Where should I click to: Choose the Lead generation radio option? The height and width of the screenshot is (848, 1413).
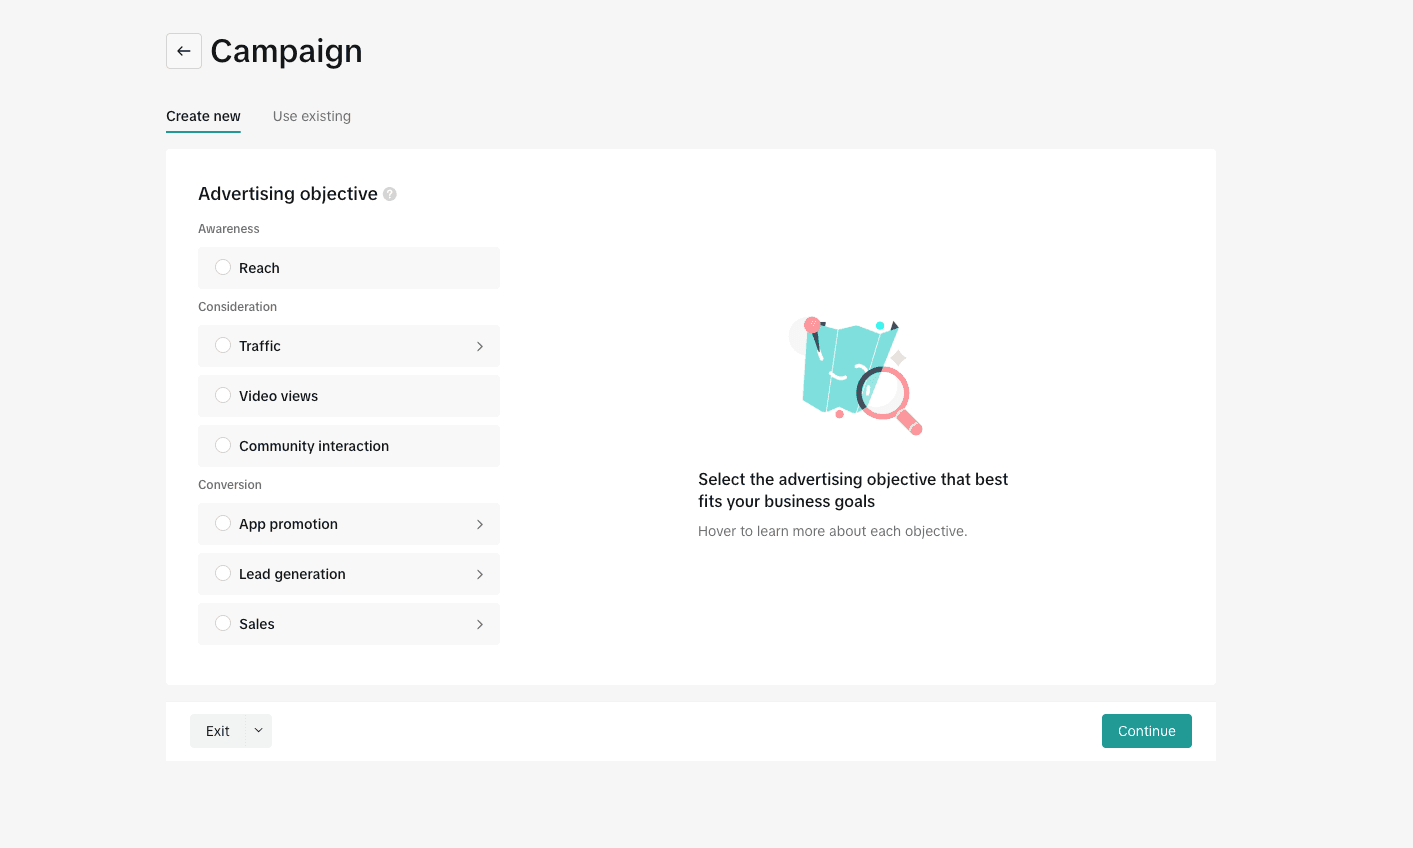[x=223, y=573]
